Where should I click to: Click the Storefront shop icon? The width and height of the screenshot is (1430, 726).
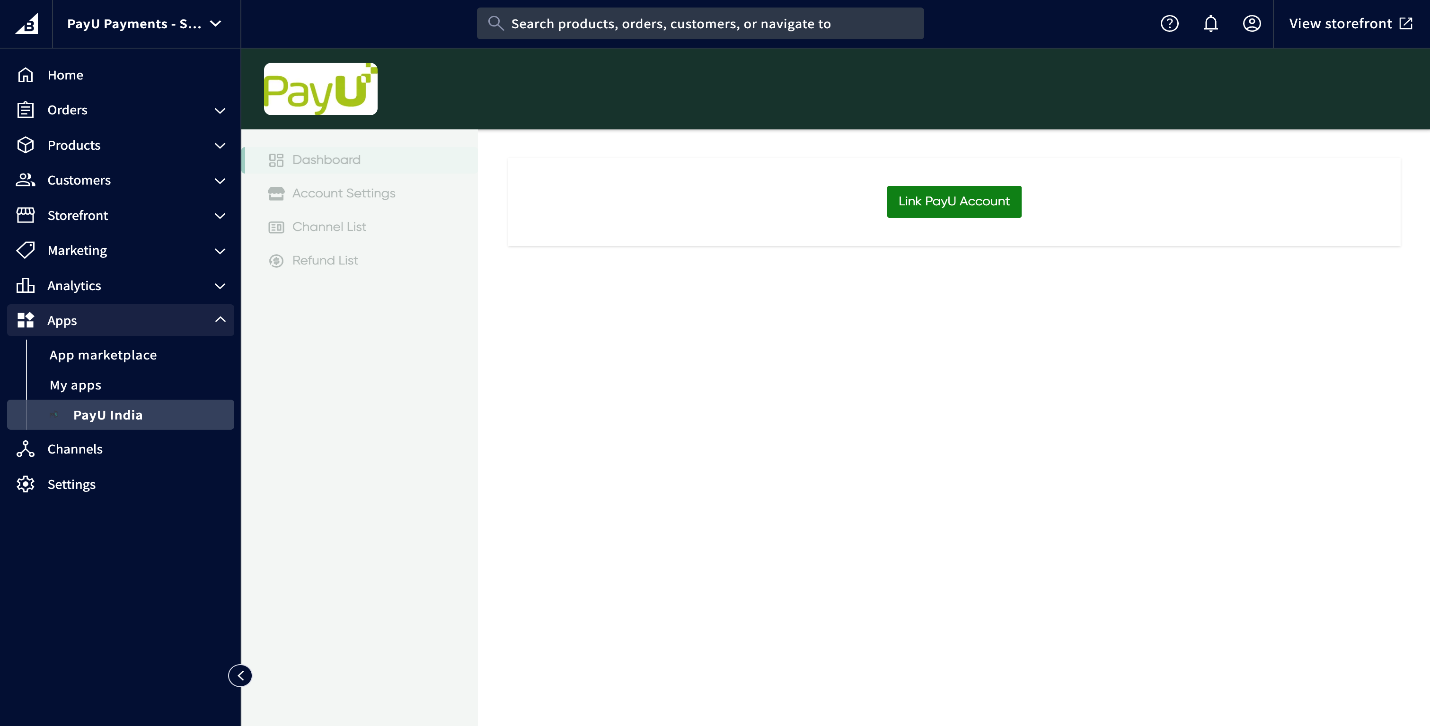coord(26,215)
